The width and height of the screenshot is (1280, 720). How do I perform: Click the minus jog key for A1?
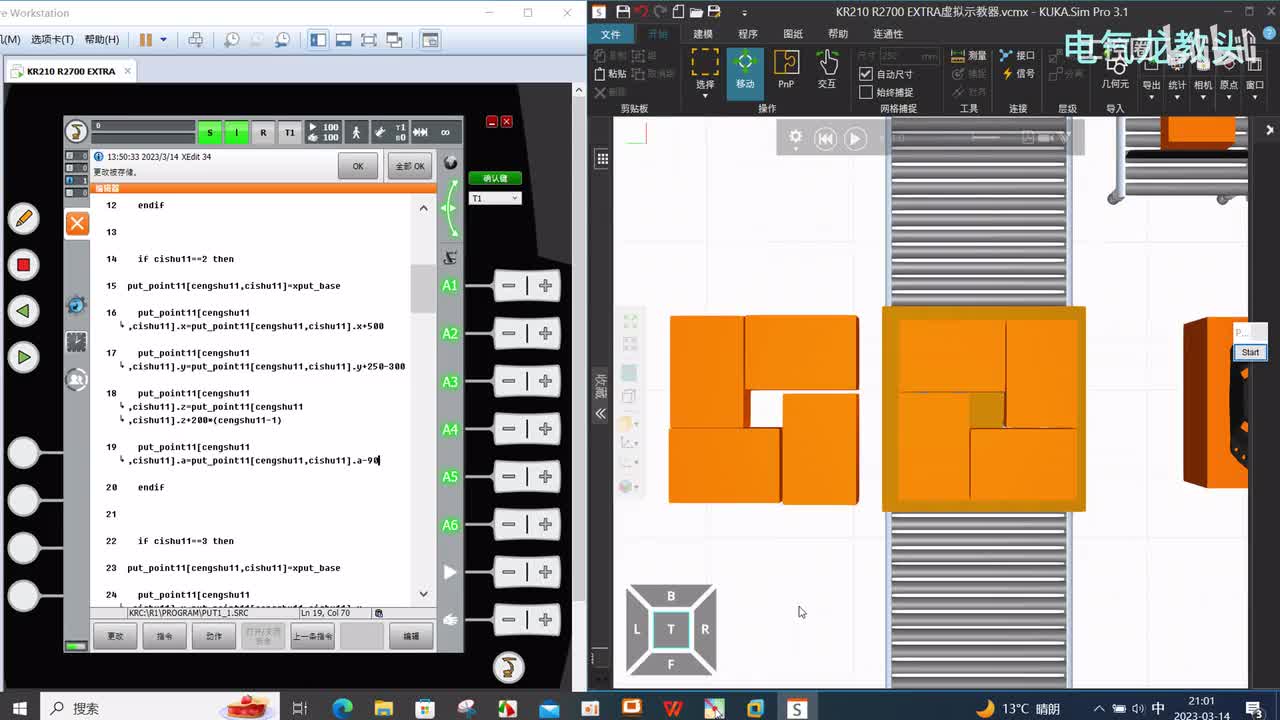(509, 286)
